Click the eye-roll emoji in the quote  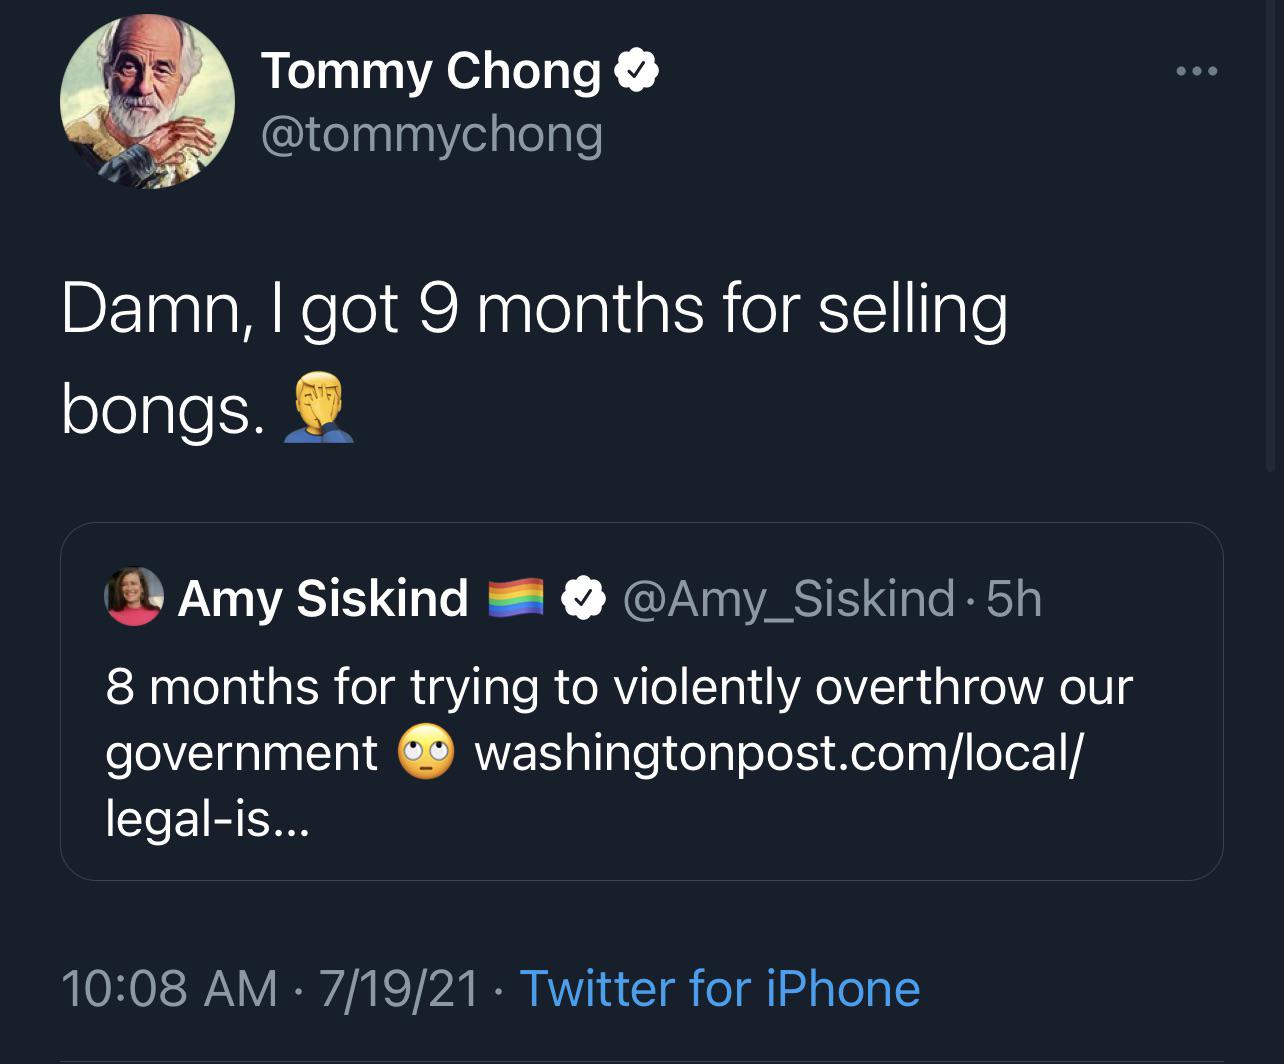[426, 753]
